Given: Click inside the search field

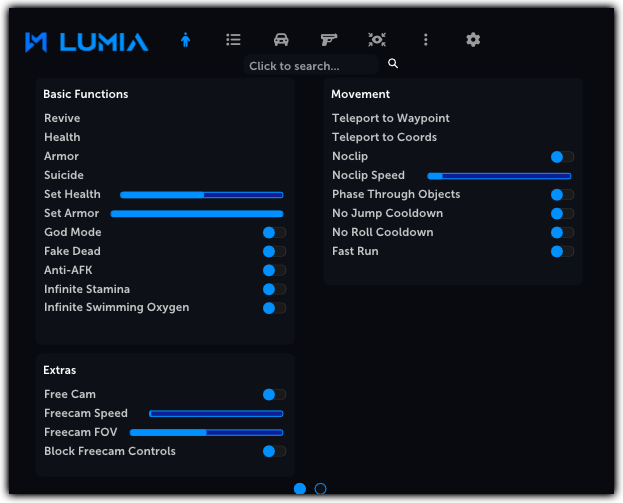Looking at the screenshot, I should (310, 66).
